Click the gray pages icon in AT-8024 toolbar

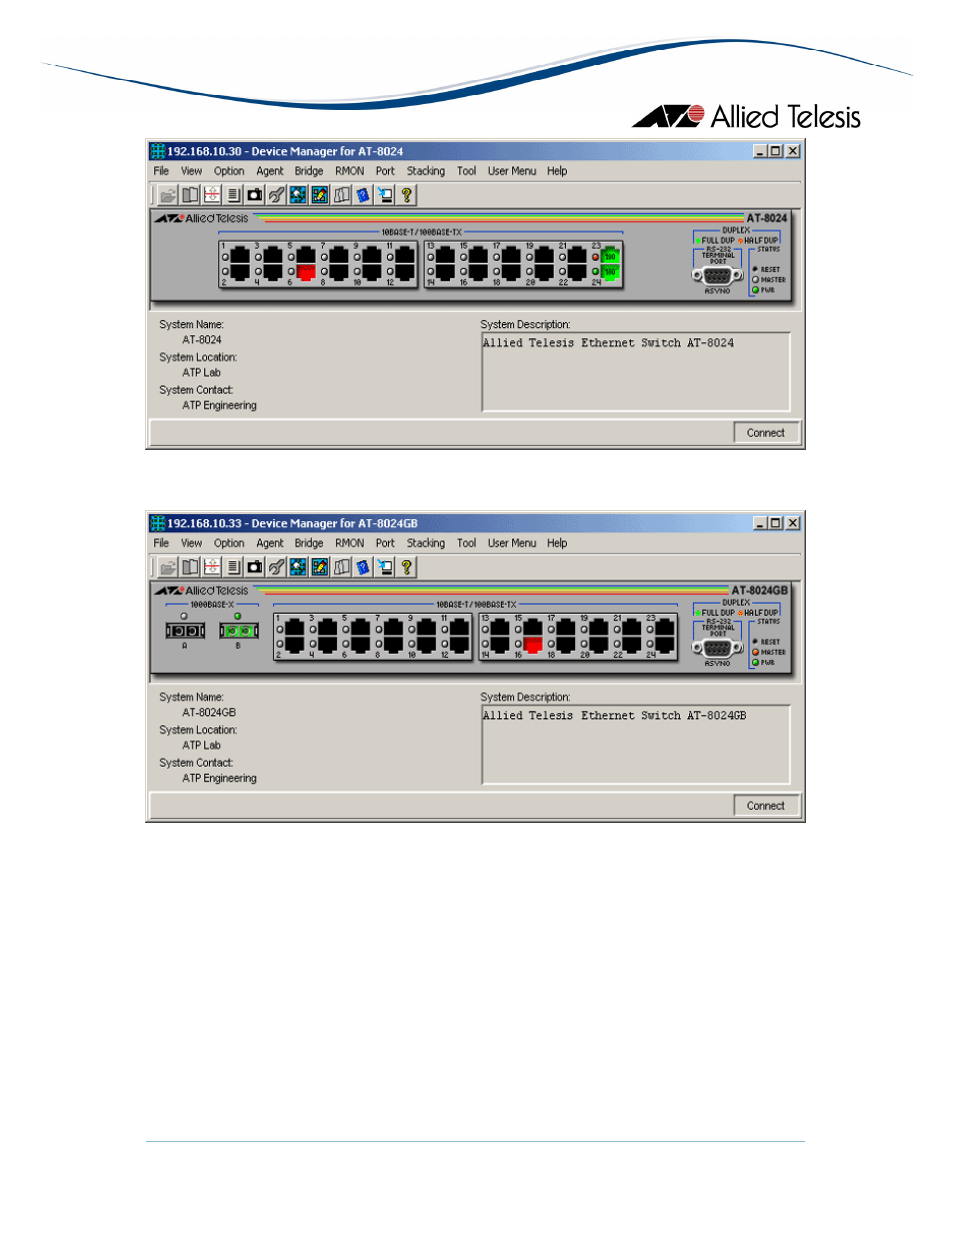342,195
